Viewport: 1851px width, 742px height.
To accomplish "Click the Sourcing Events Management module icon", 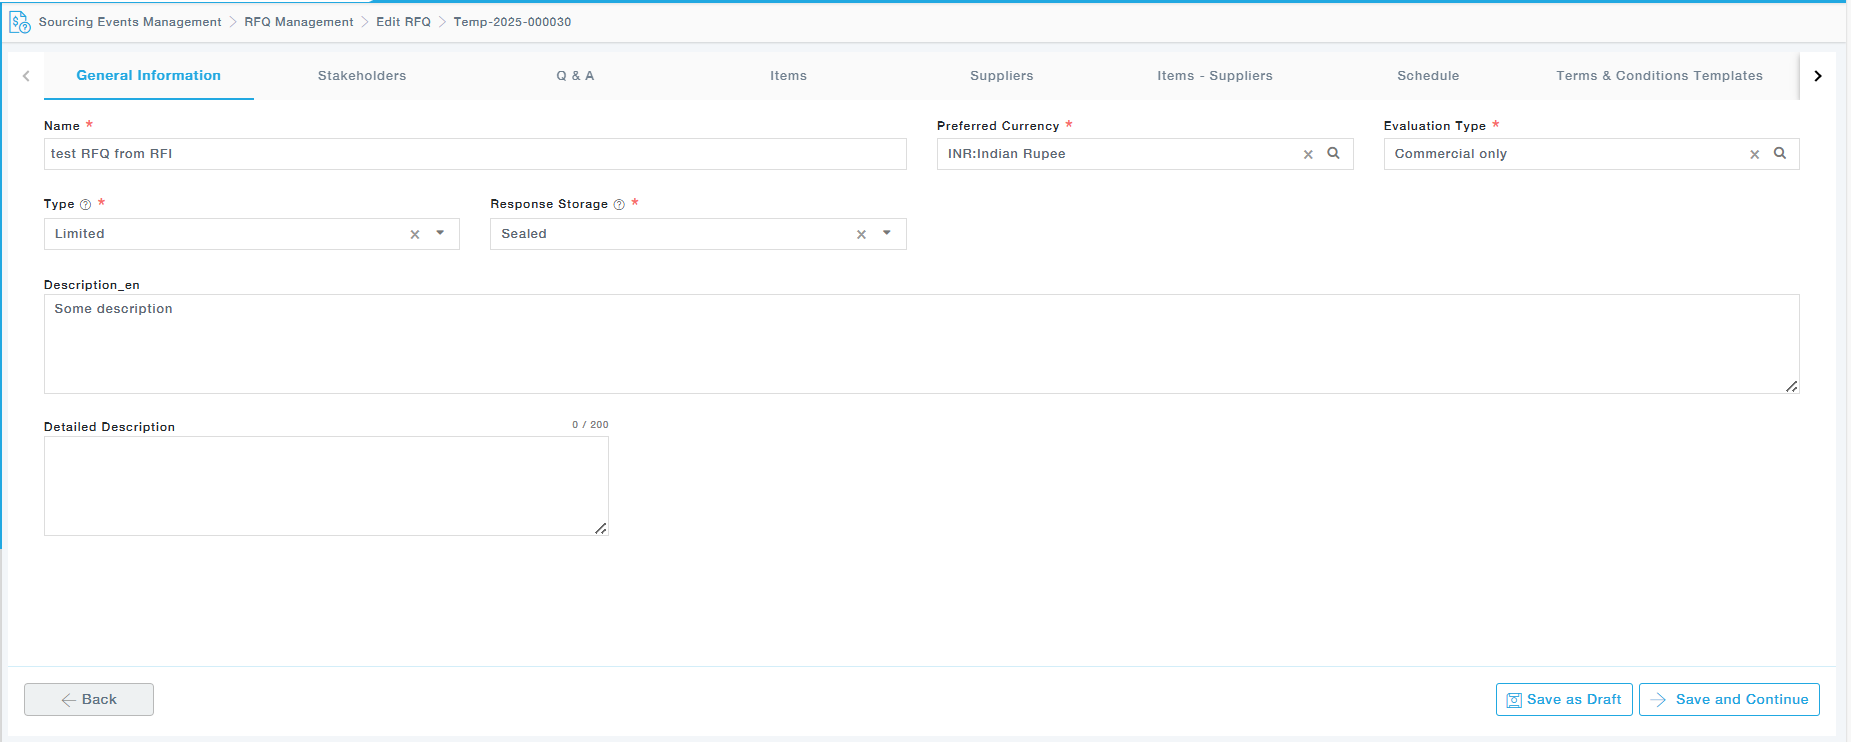I will coord(19,22).
